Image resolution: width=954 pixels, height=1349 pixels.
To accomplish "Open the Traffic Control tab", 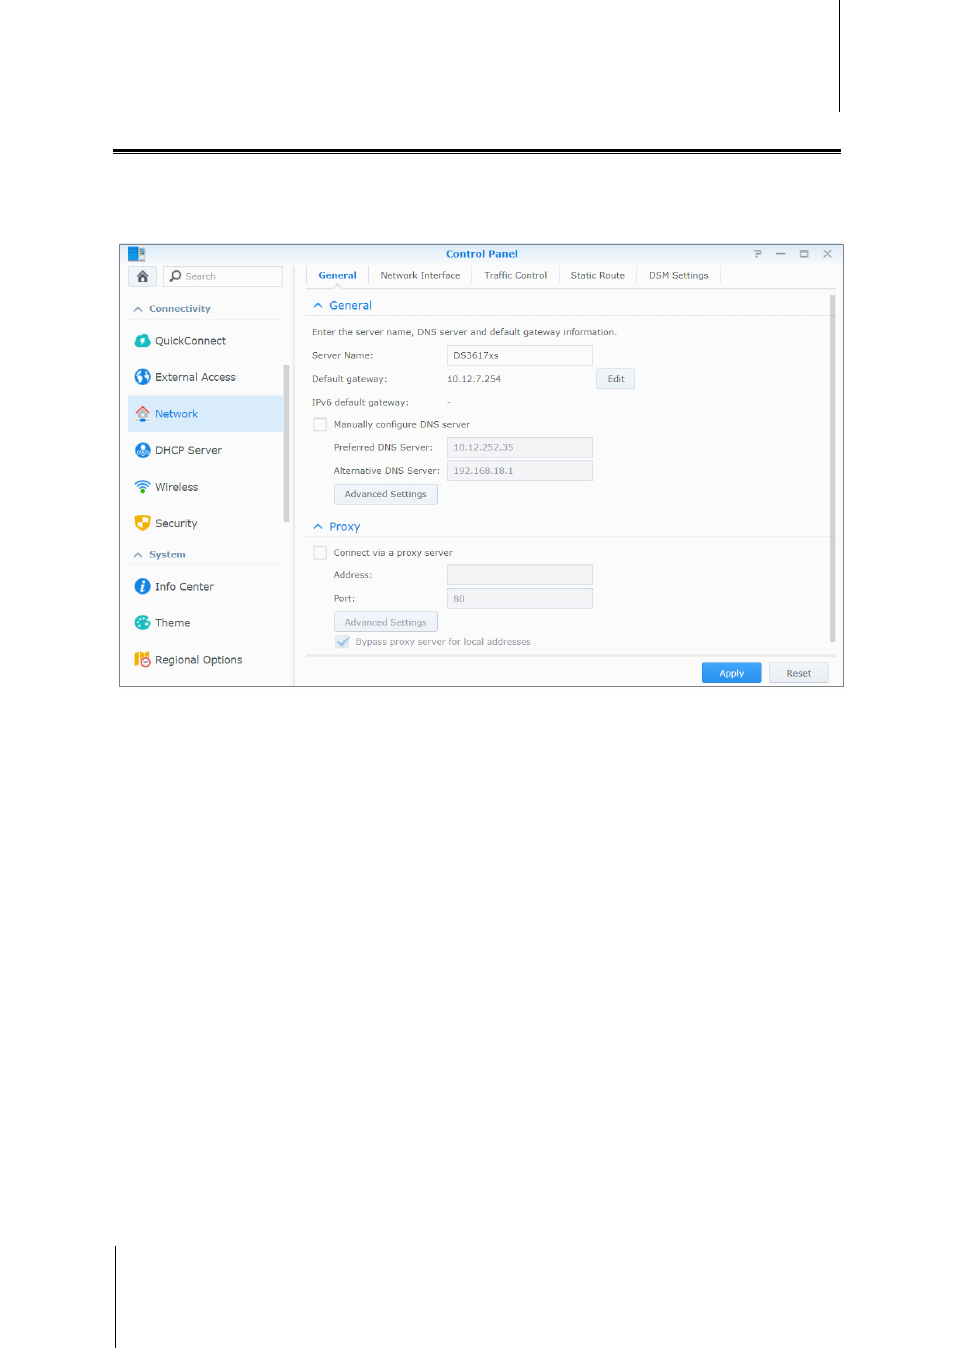I will coord(515,275).
